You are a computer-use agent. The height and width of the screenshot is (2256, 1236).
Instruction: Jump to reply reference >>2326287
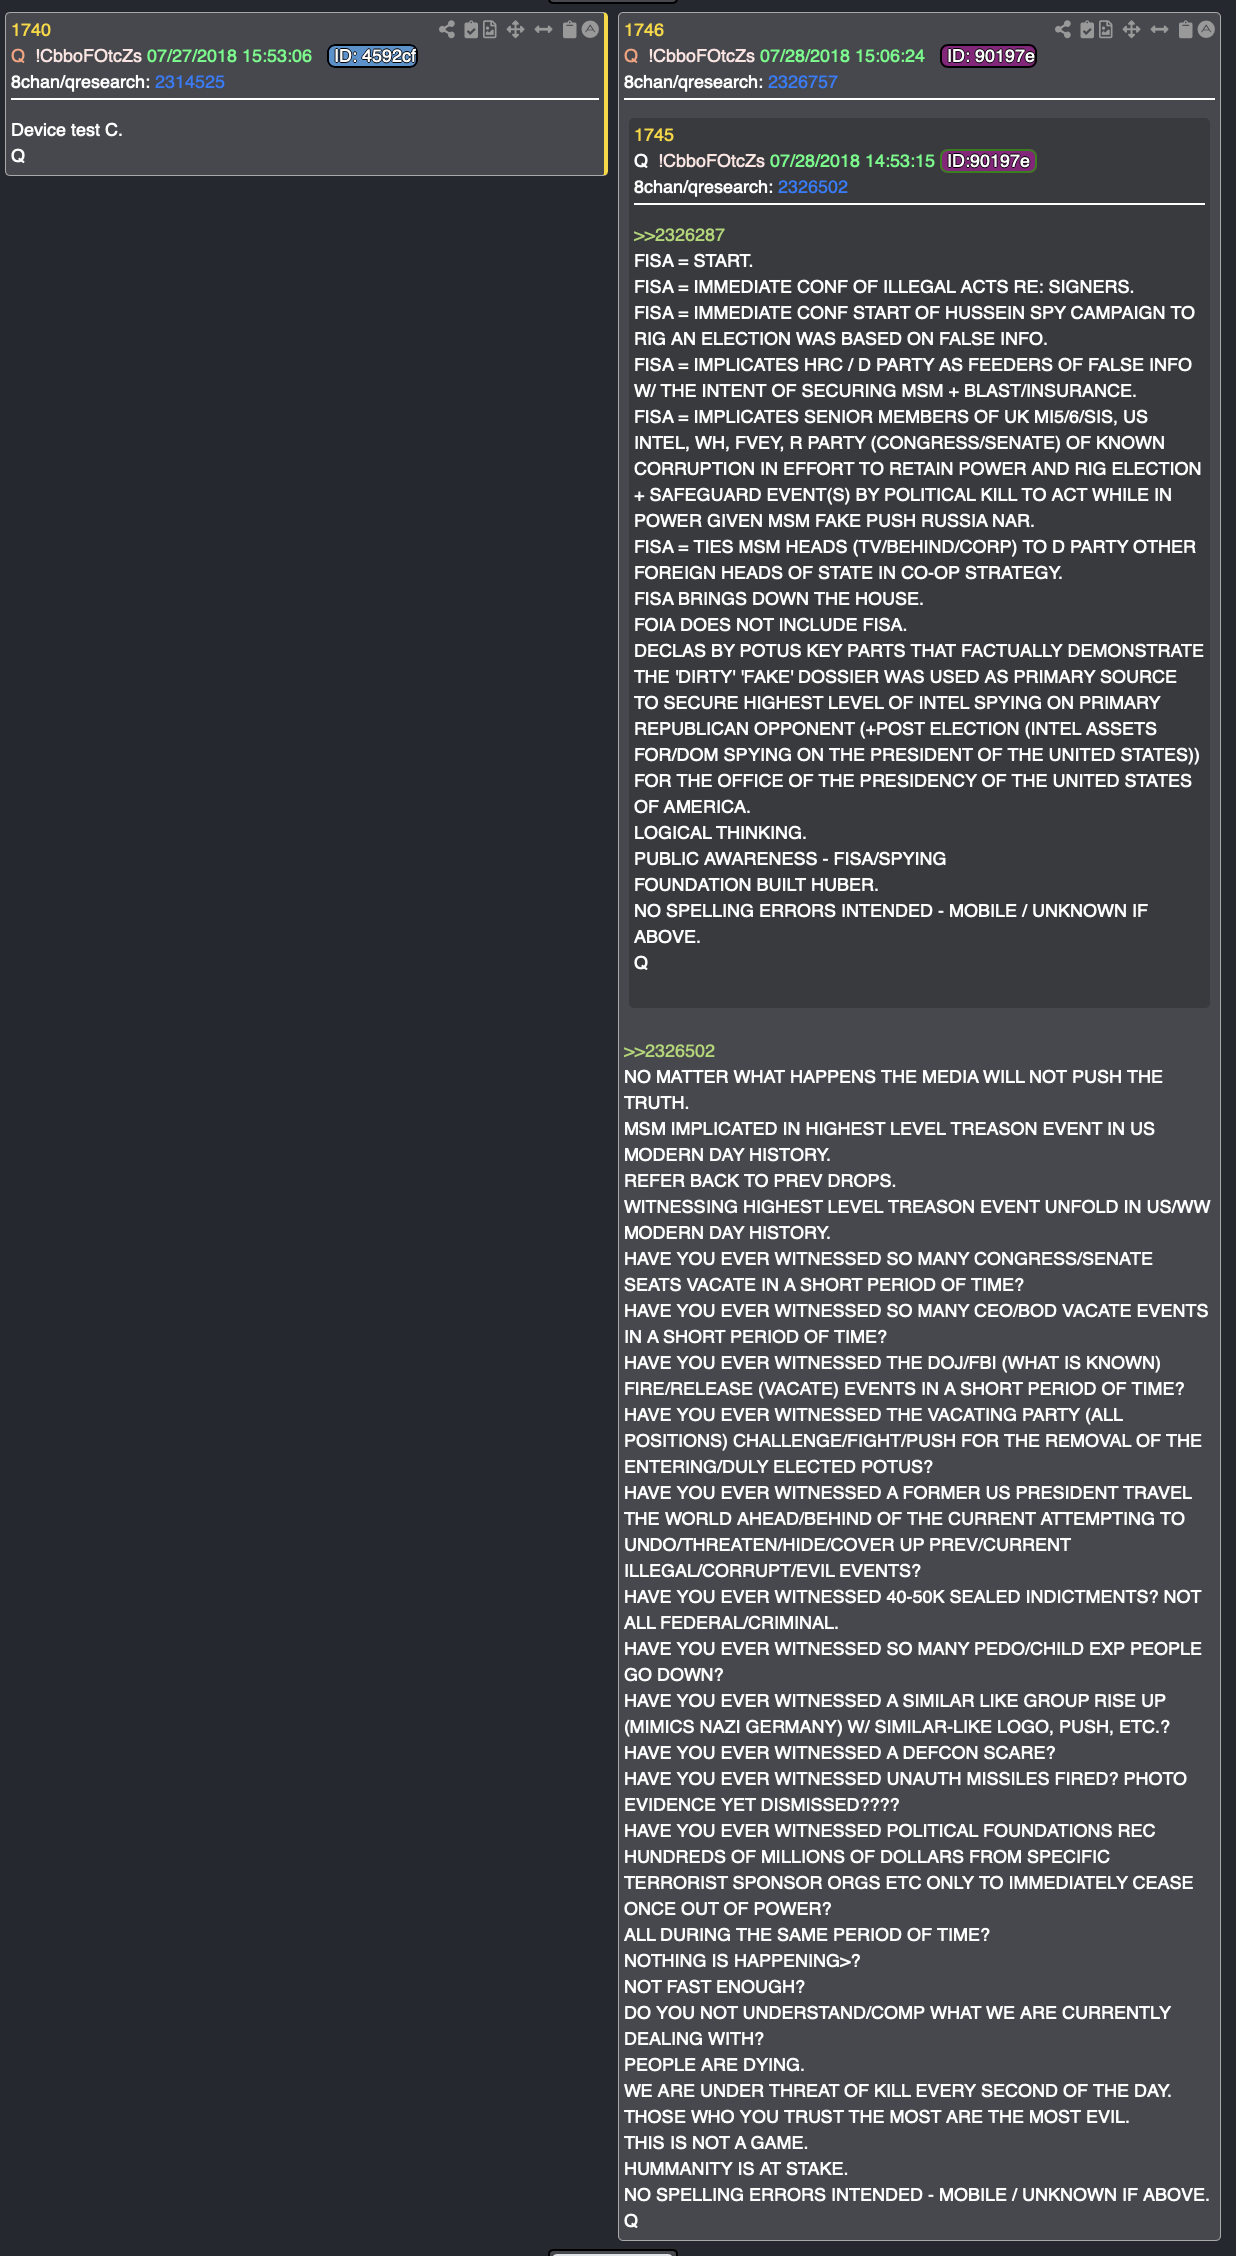click(679, 235)
